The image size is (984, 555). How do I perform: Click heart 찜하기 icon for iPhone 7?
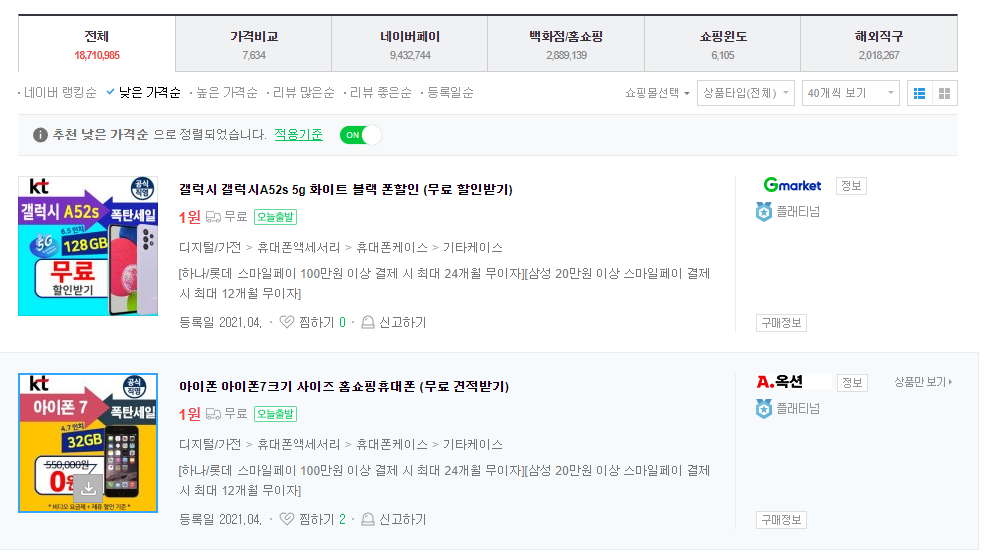click(287, 519)
